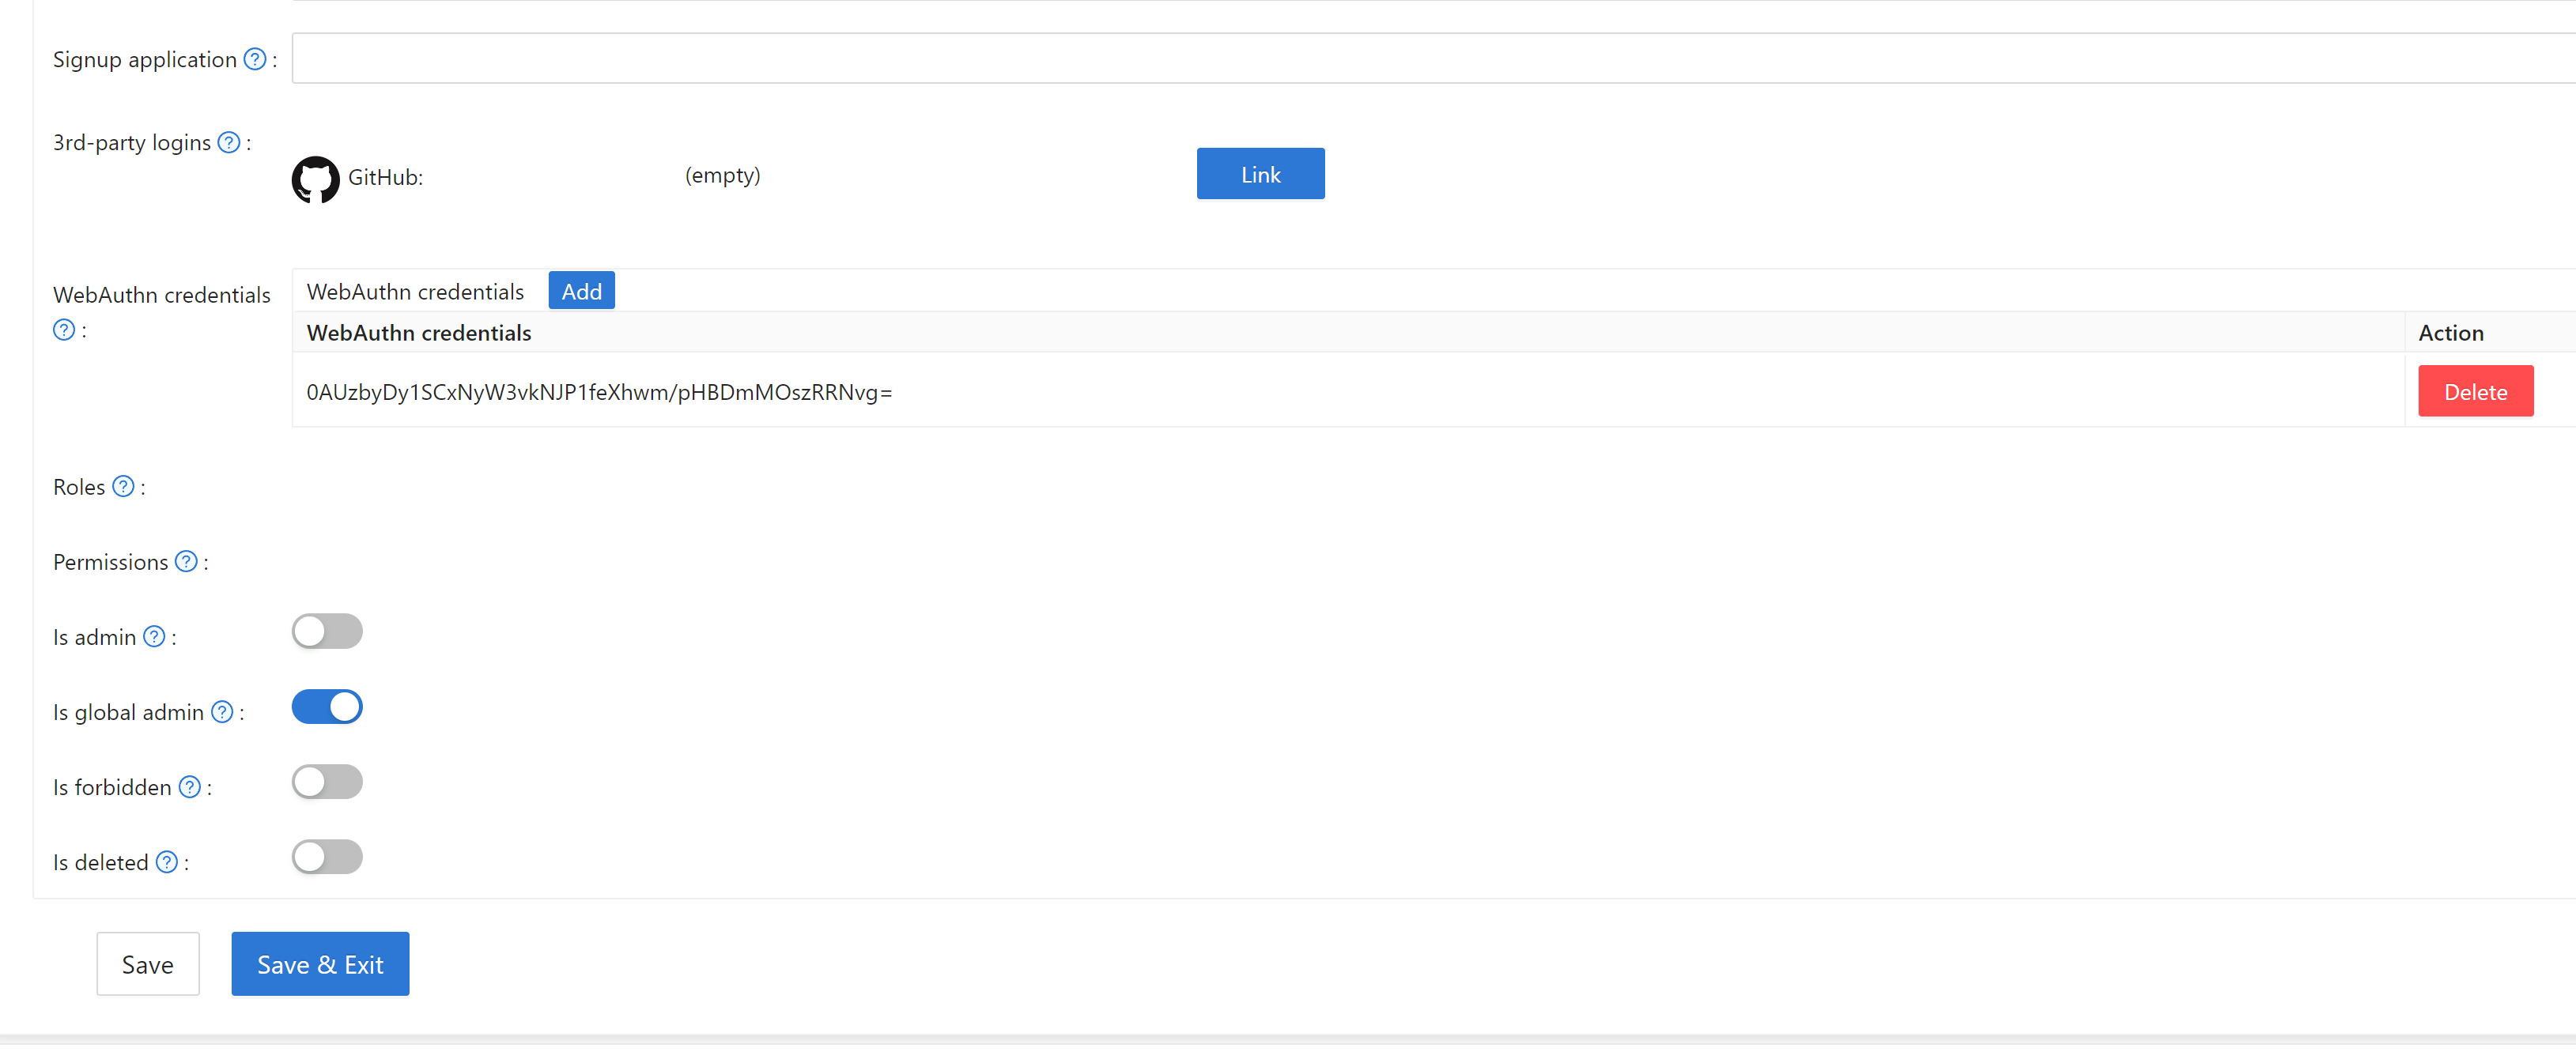Delete the WebAuthn credential entry
The image size is (2576, 1063).
2475,391
